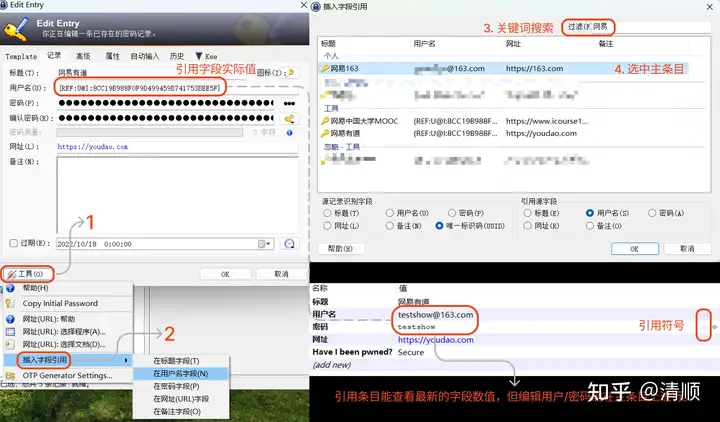Viewport: 720px width, 422px height.
Task: Click the key icon of 网易中国大学MOOC entry
Action: (325, 121)
